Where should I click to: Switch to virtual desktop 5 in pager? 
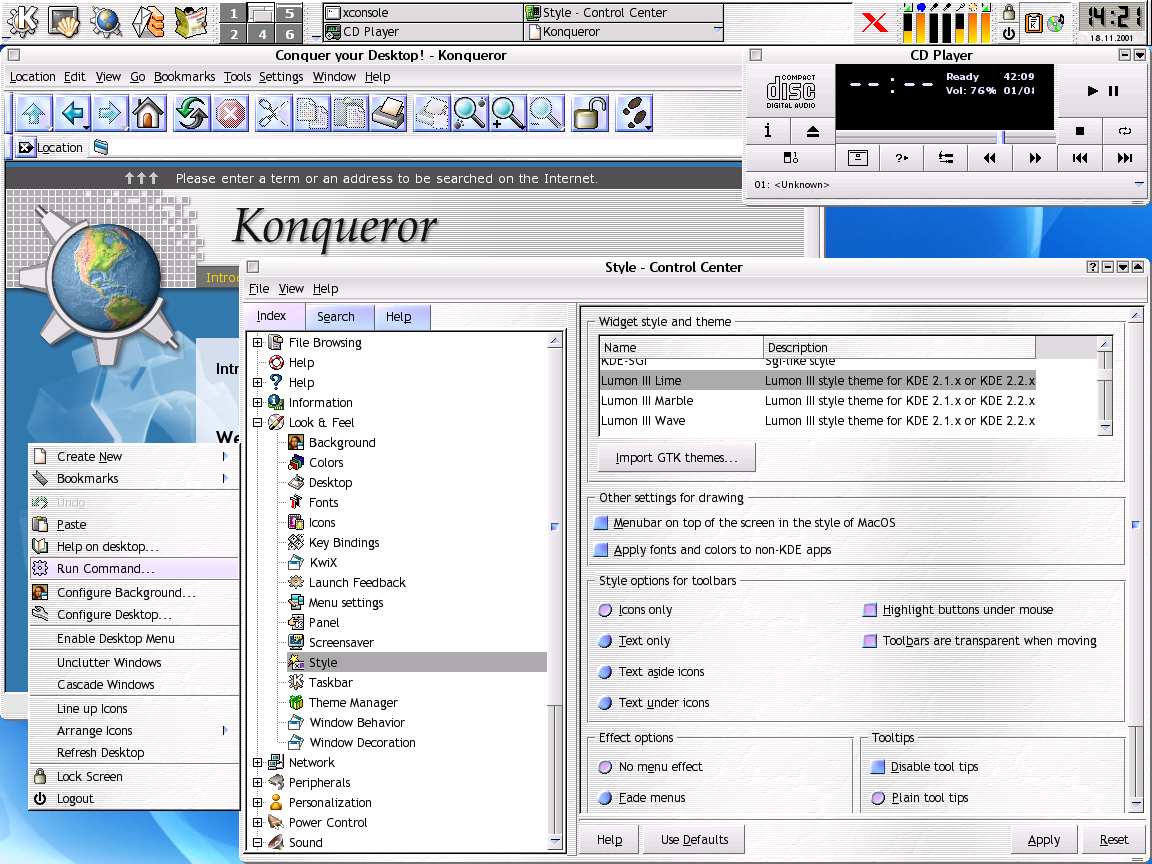[x=289, y=12]
